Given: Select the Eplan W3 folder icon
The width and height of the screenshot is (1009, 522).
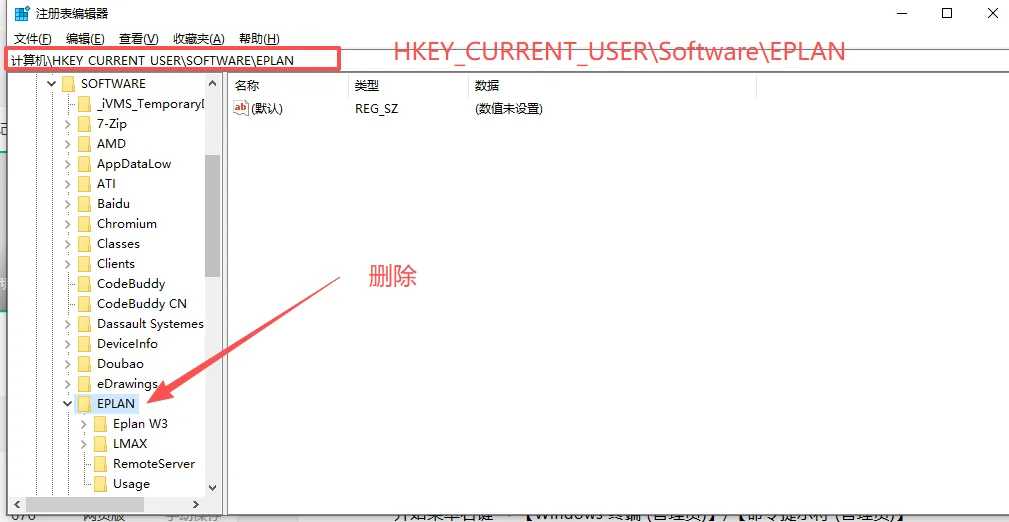Looking at the screenshot, I should click(100, 424).
